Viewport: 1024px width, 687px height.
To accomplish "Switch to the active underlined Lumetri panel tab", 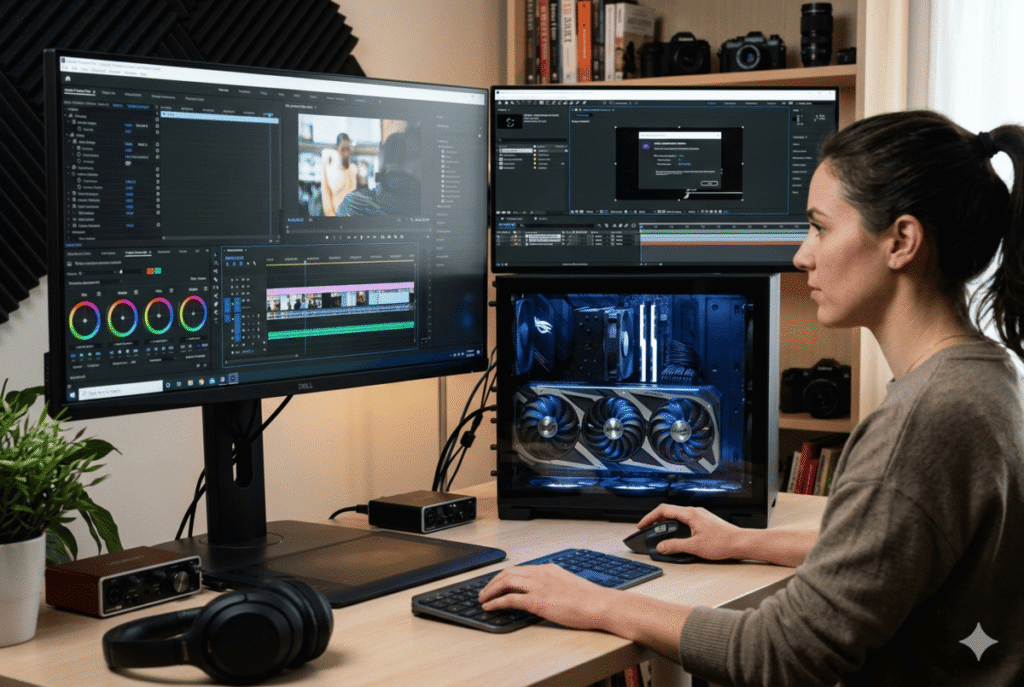I will 138,254.
